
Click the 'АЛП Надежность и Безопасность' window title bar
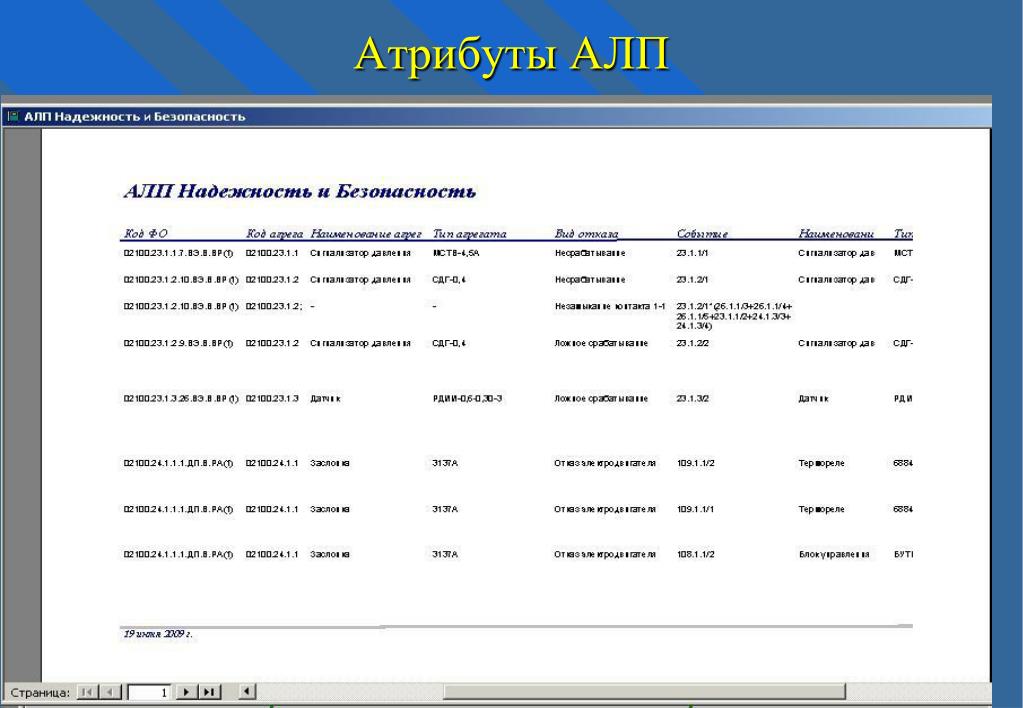click(496, 117)
